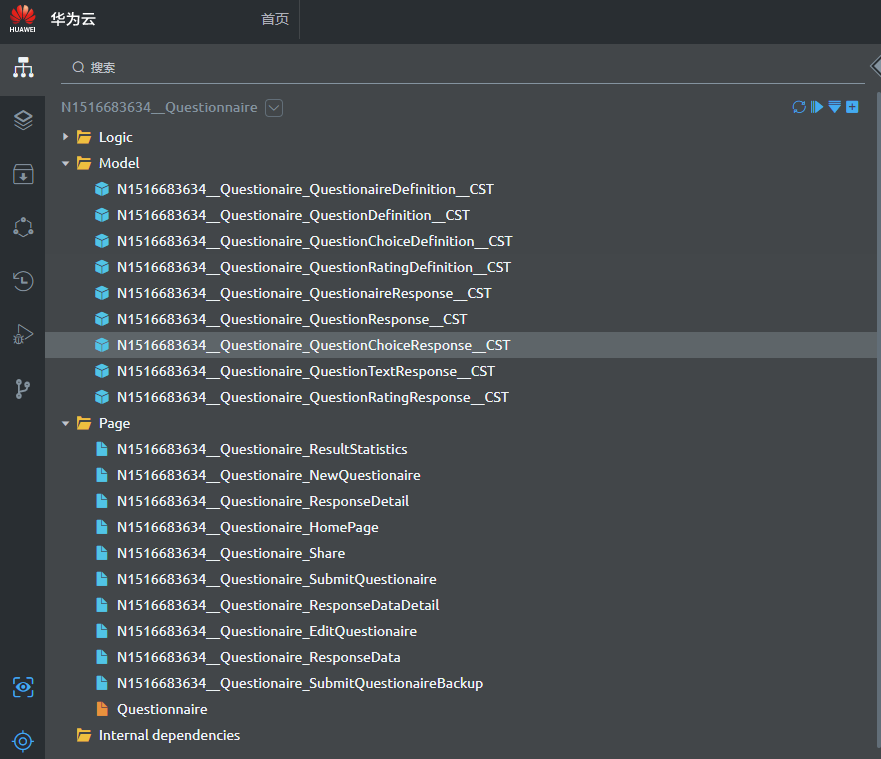Click the eye preview sidebar icon
Viewport: 881px width, 759px height.
23,687
